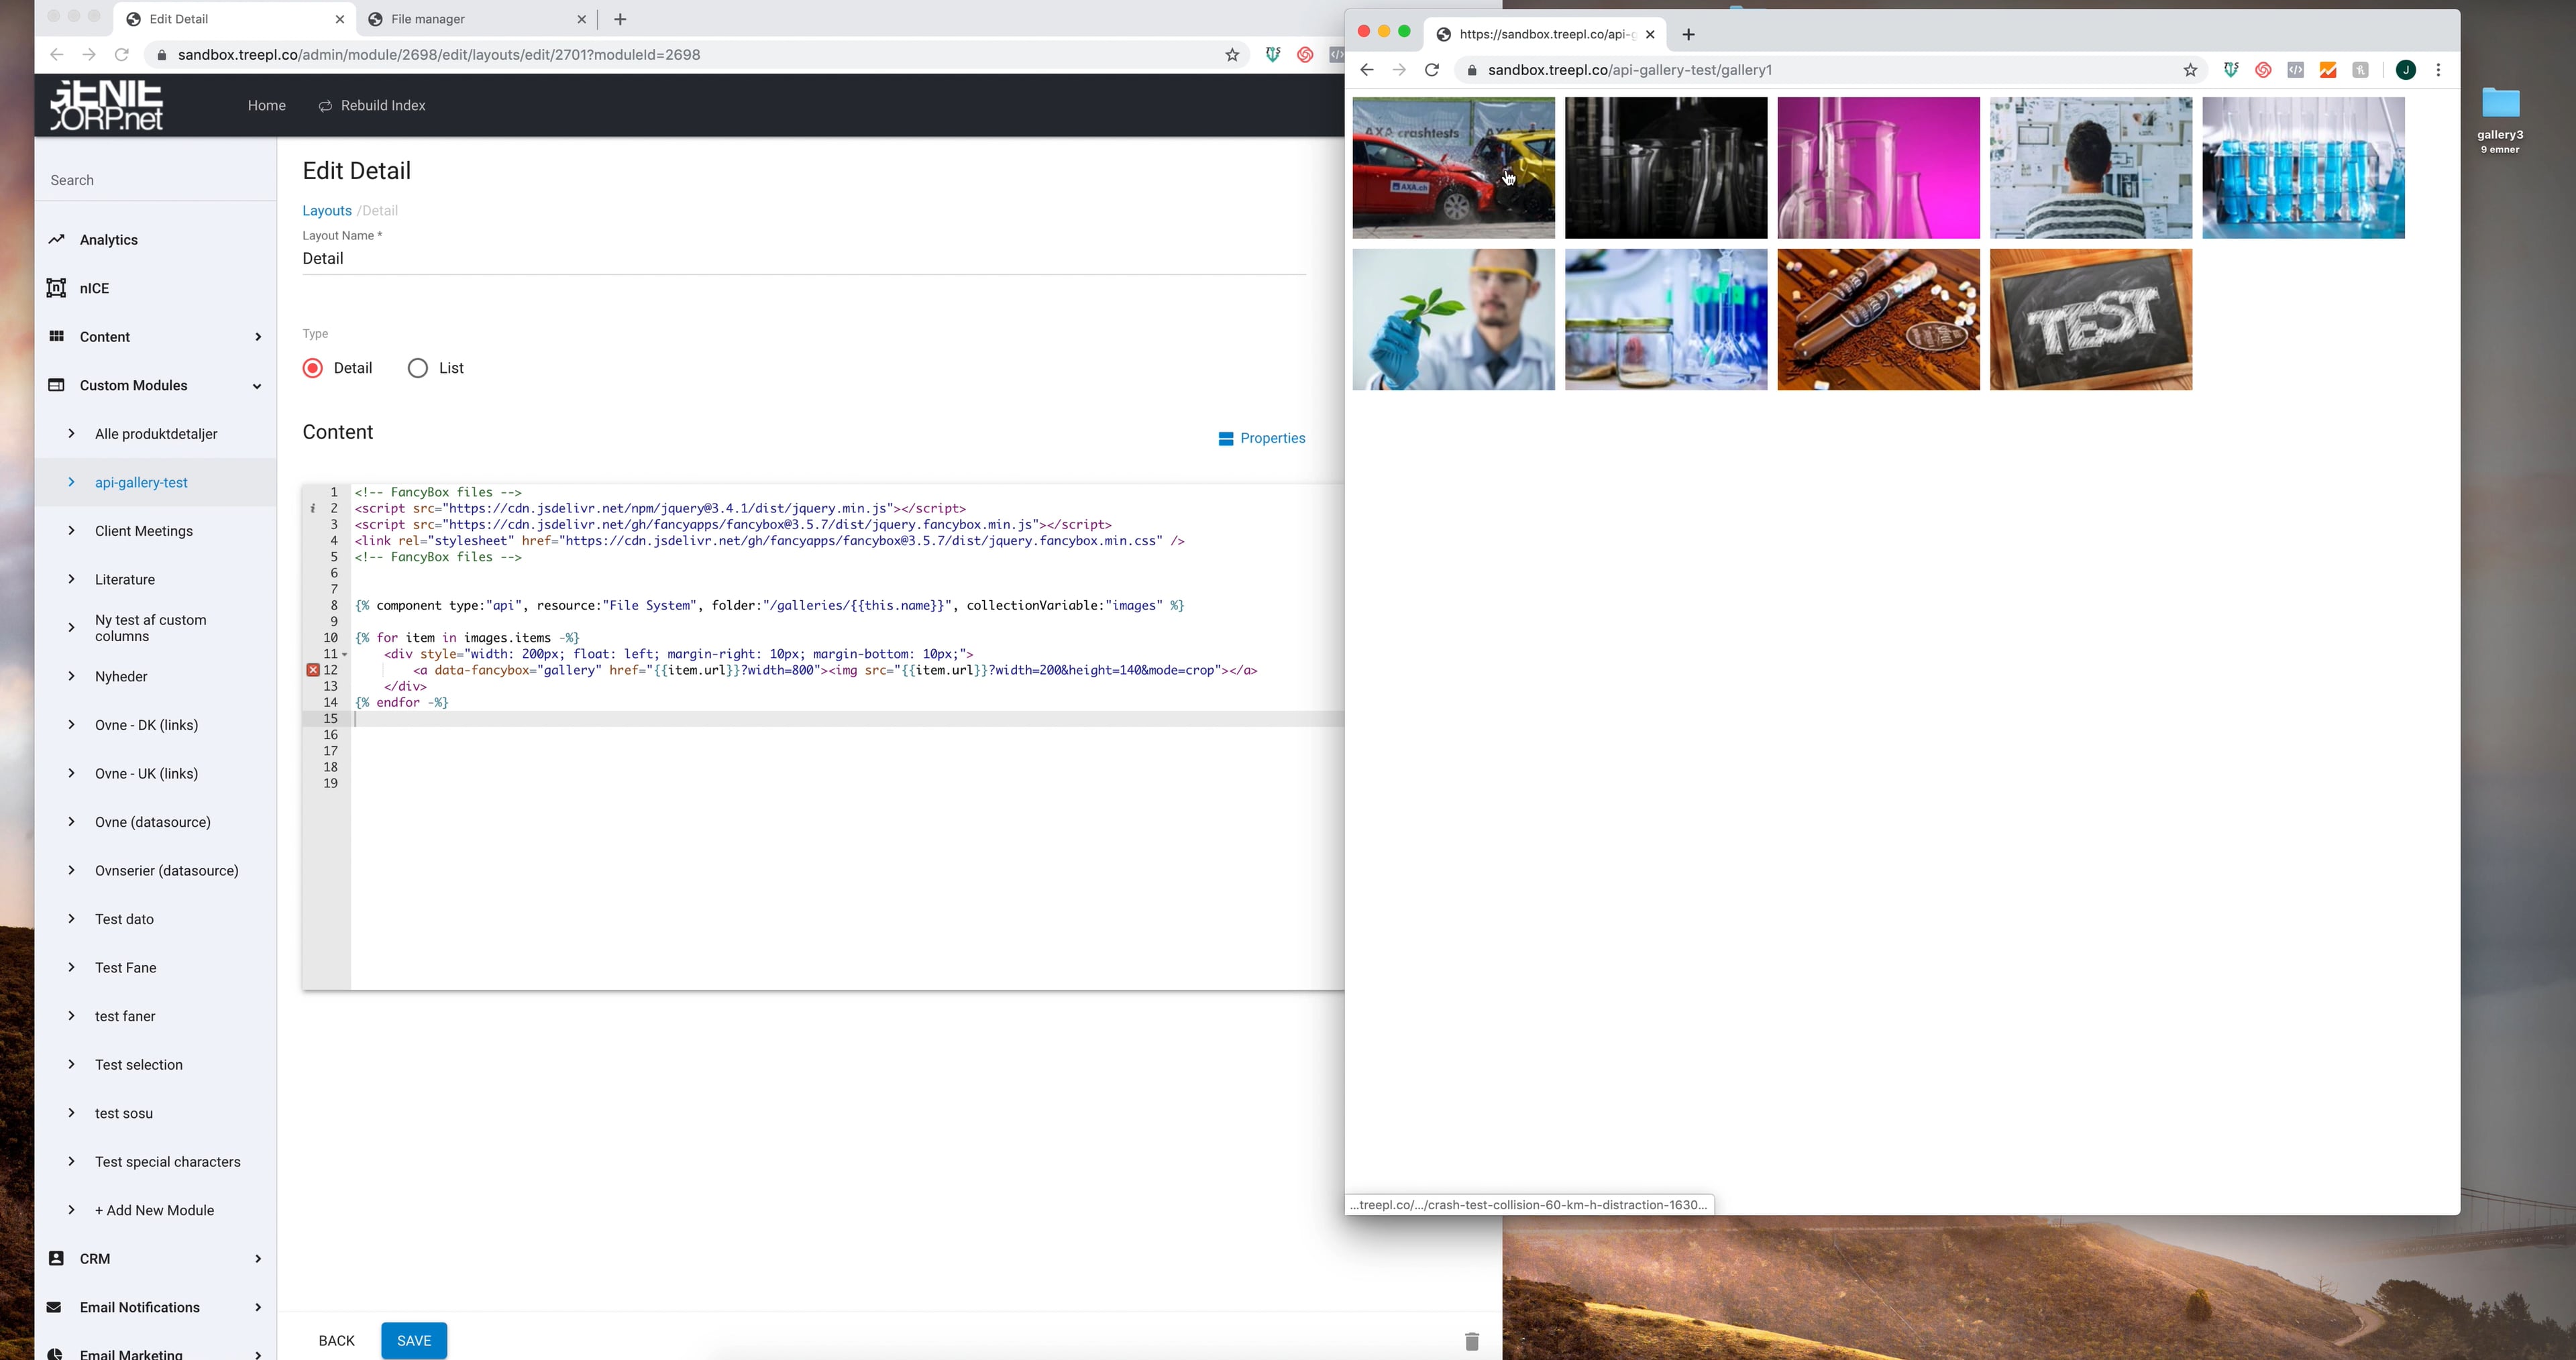Click + Add New Module
The image size is (2576, 1360).
pyautogui.click(x=154, y=1211)
